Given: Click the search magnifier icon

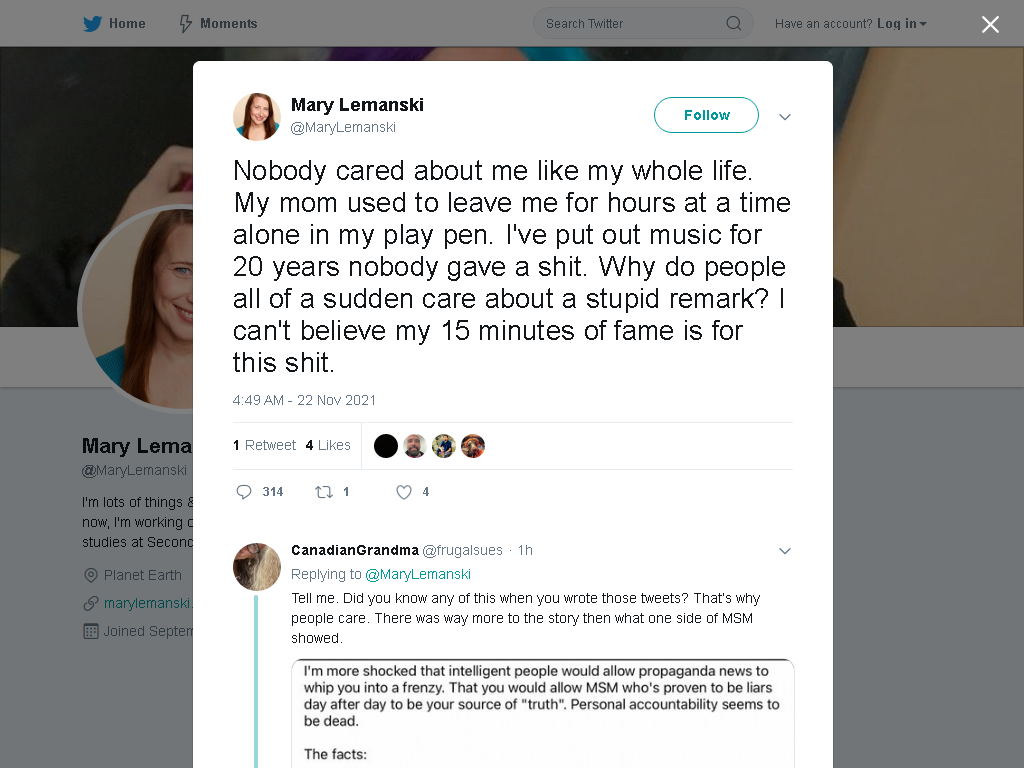Looking at the screenshot, I should pos(733,24).
